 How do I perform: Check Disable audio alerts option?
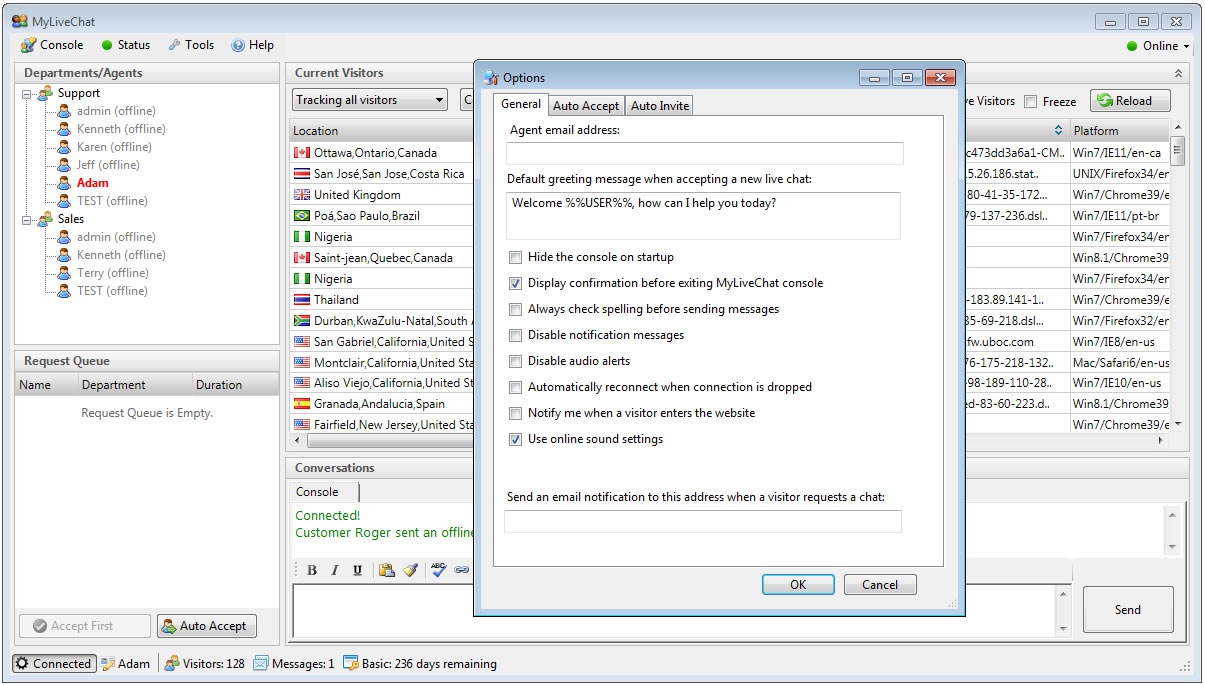[x=516, y=361]
